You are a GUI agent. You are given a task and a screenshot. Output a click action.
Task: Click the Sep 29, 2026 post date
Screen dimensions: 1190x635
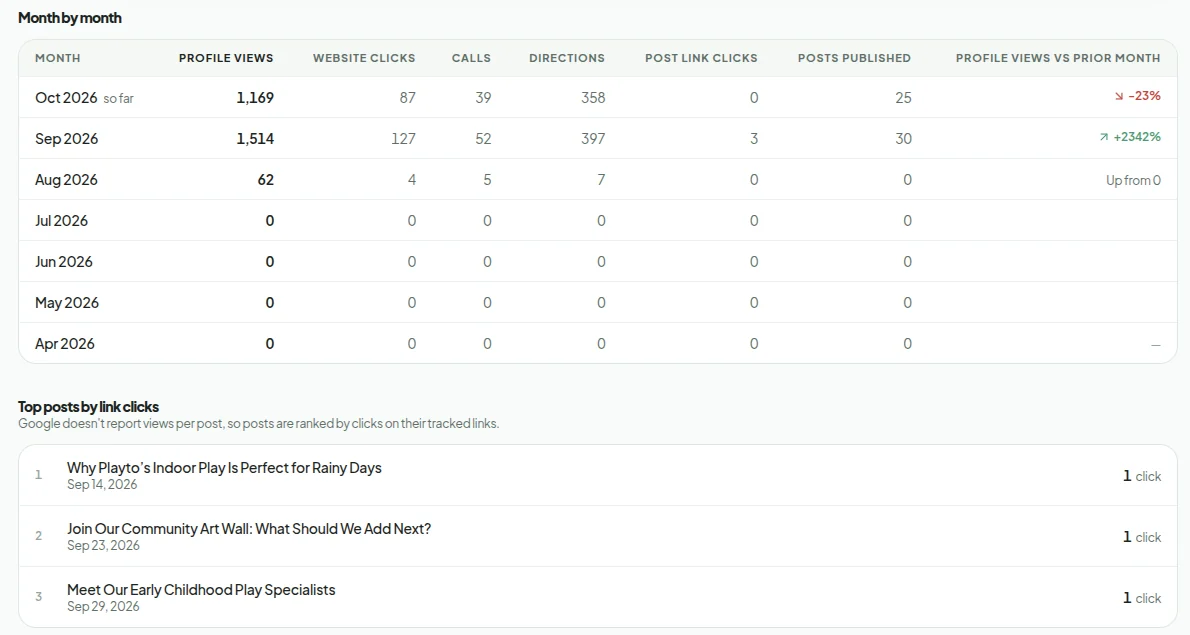pos(103,606)
